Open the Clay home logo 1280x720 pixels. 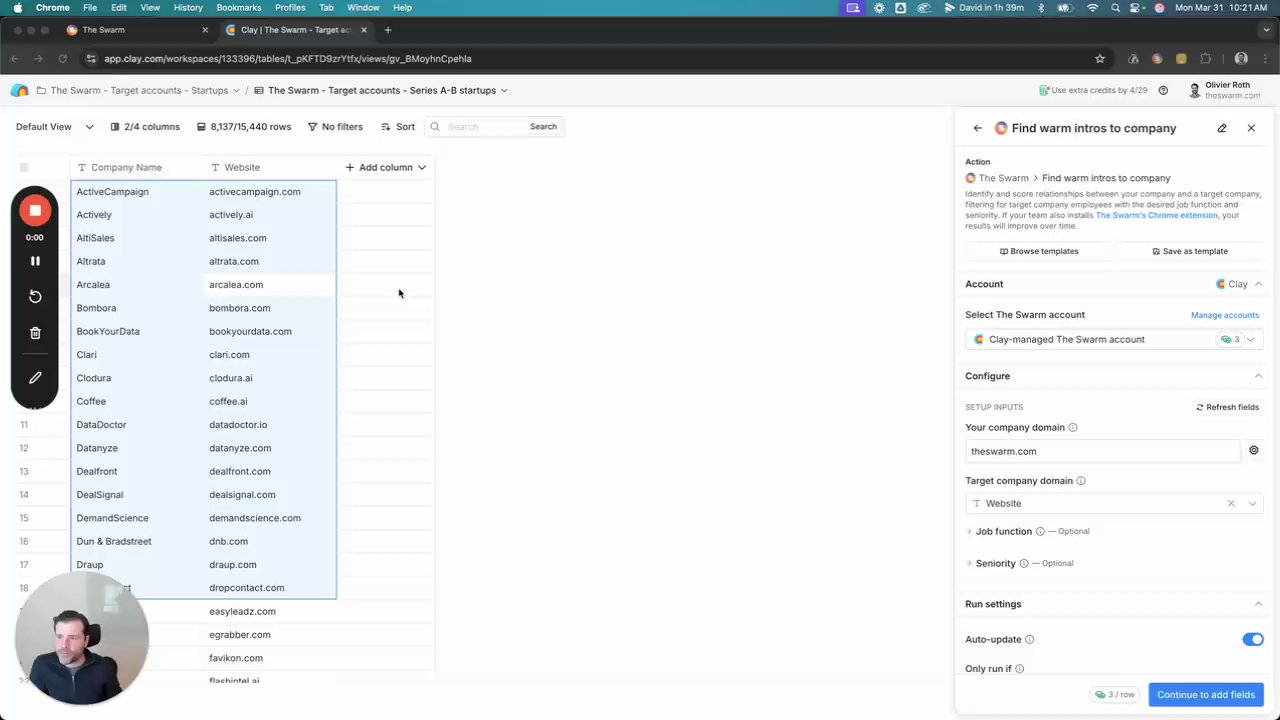19,90
